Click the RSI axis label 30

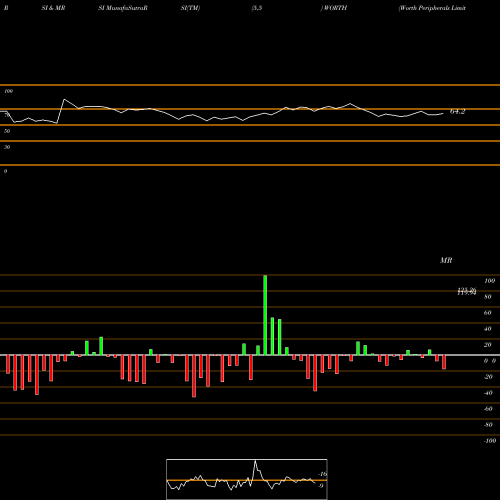7,147
